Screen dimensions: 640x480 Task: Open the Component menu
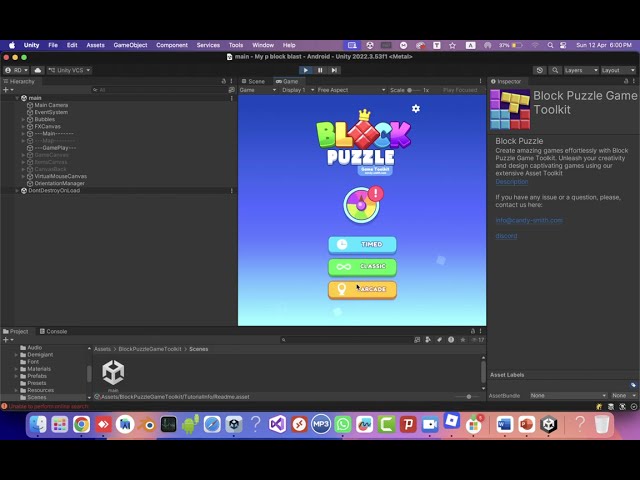click(x=172, y=45)
